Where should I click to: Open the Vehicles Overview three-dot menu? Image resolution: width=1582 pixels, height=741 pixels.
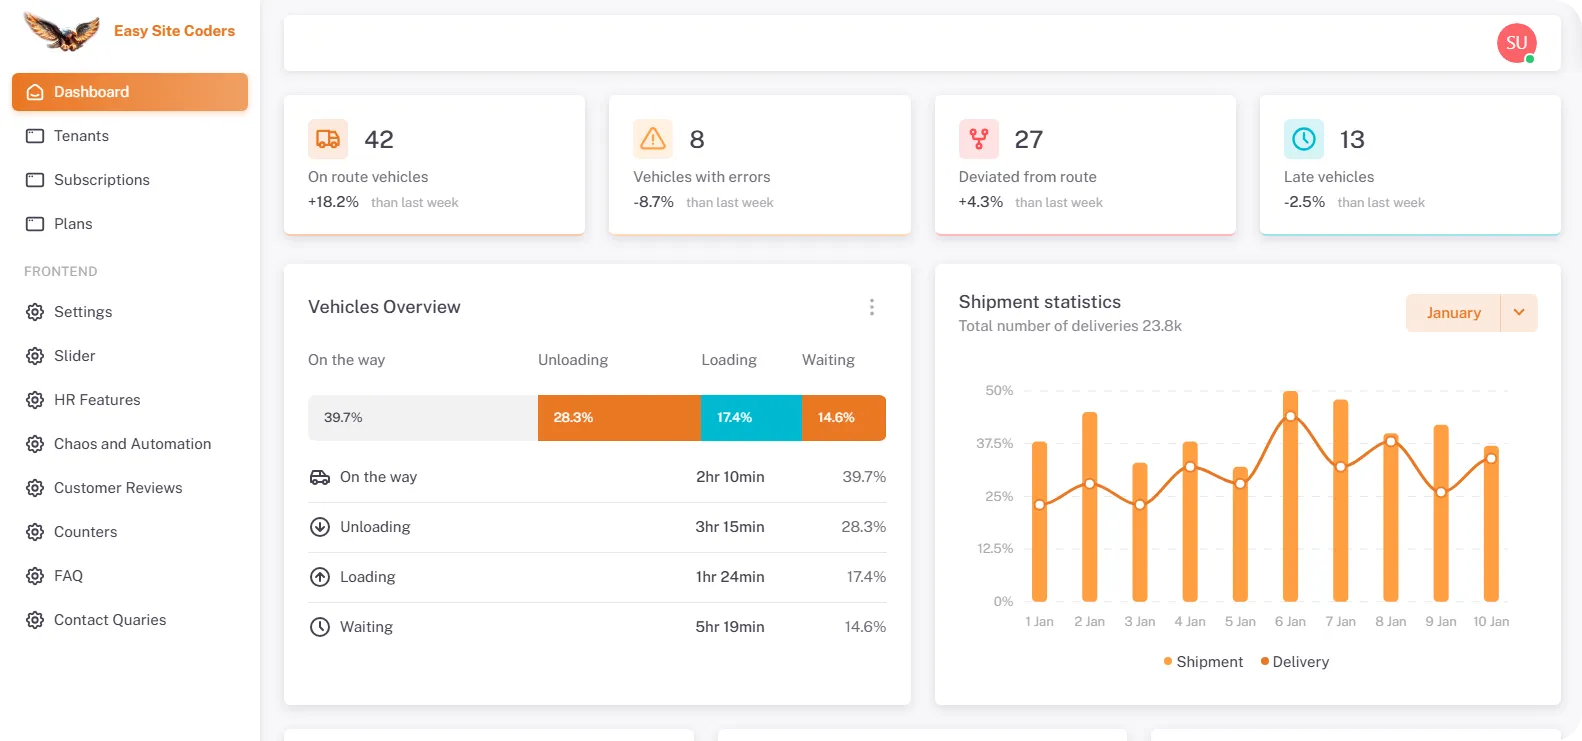click(x=872, y=307)
